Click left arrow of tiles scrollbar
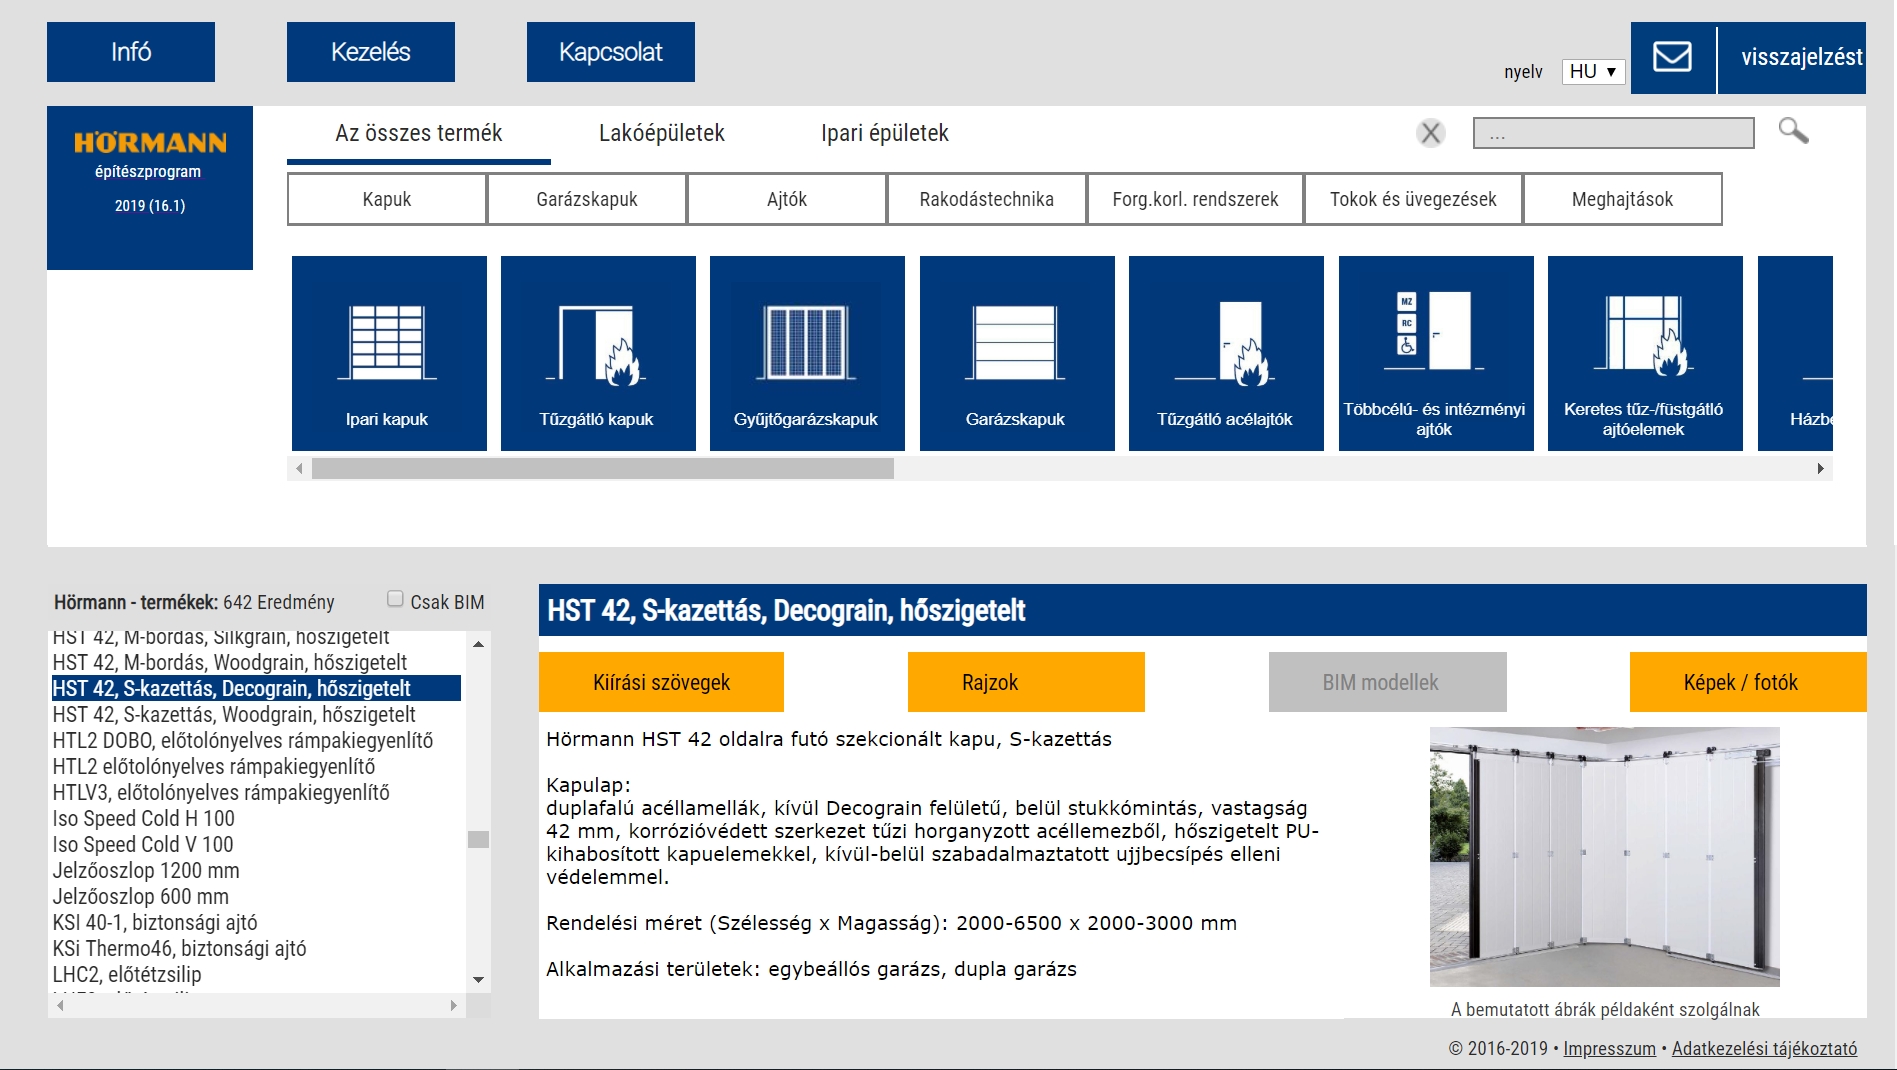The height and width of the screenshot is (1070, 1897). click(299, 468)
